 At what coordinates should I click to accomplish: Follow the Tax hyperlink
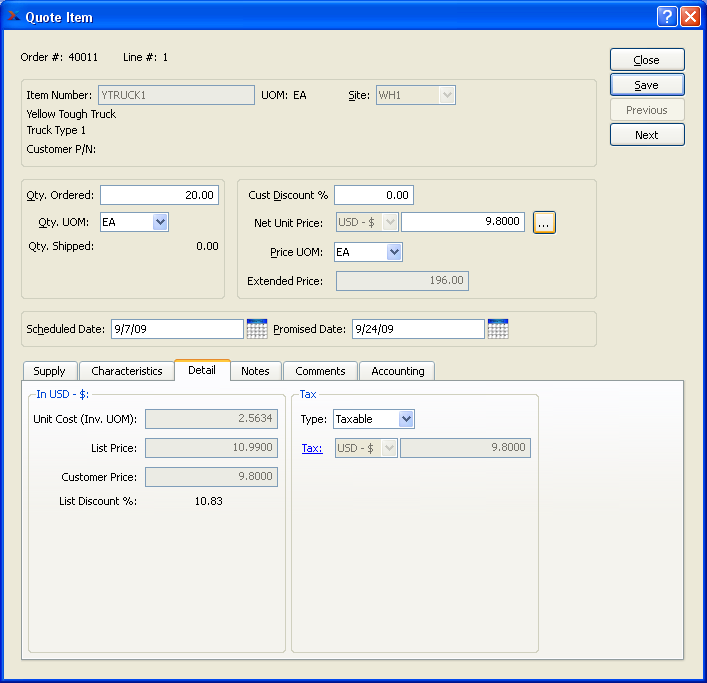click(311, 449)
